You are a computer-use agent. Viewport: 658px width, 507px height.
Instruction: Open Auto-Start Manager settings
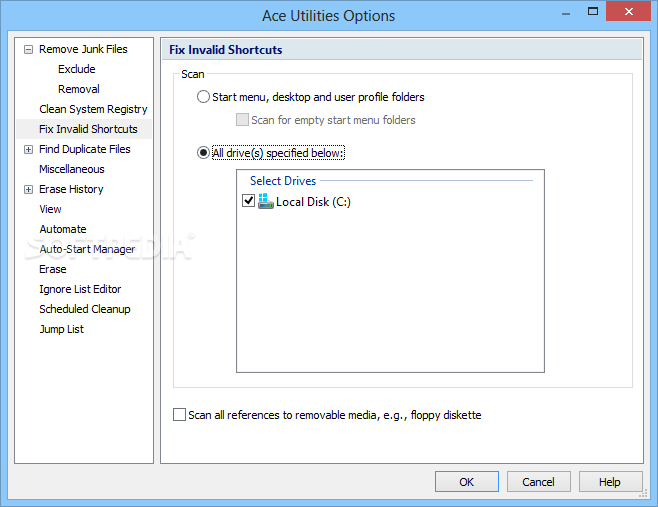pyautogui.click(x=87, y=249)
